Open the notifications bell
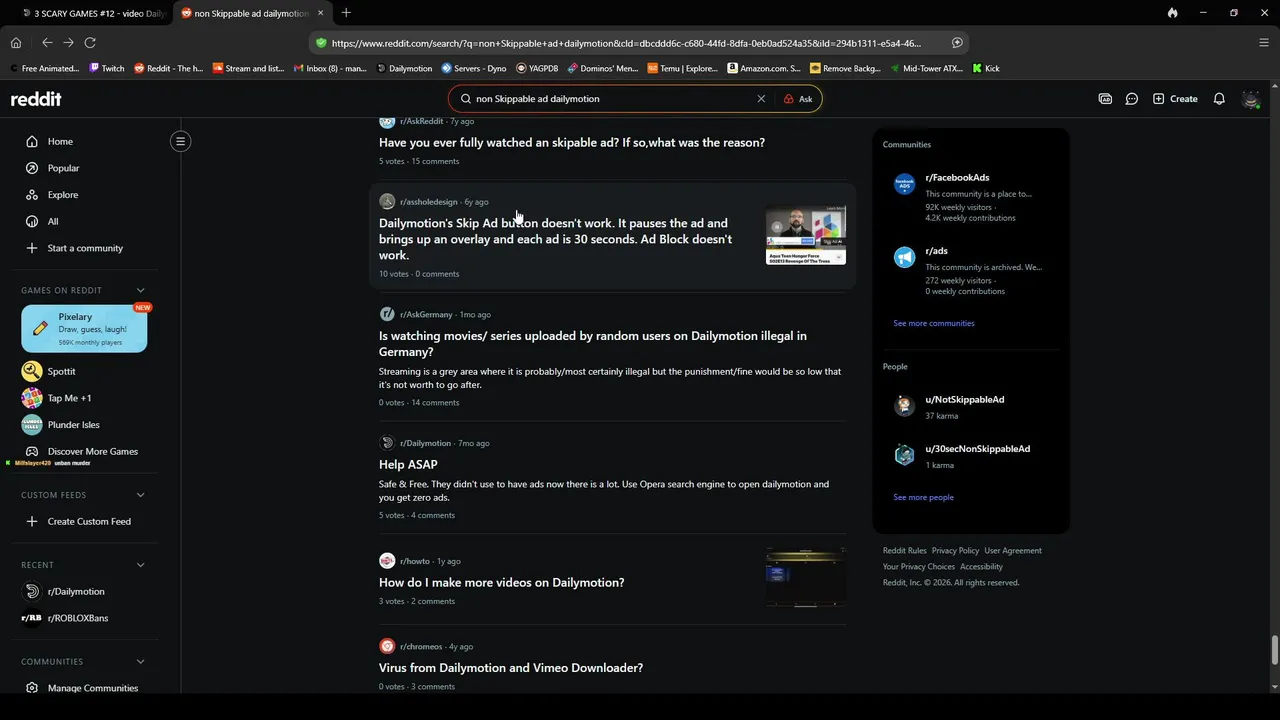 pos(1219,99)
